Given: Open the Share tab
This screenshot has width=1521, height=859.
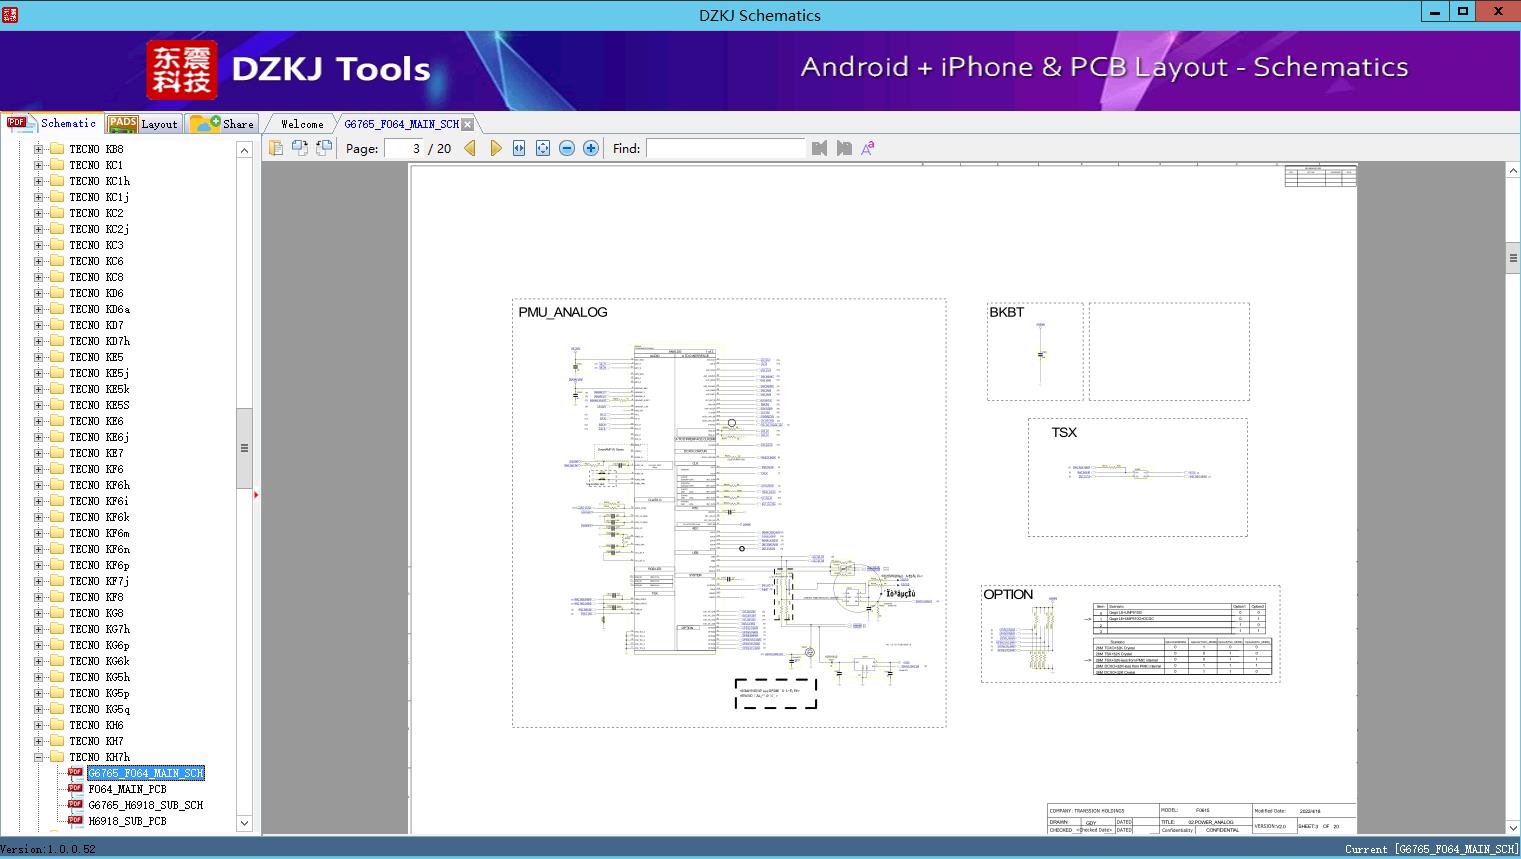Looking at the screenshot, I should [x=223, y=124].
